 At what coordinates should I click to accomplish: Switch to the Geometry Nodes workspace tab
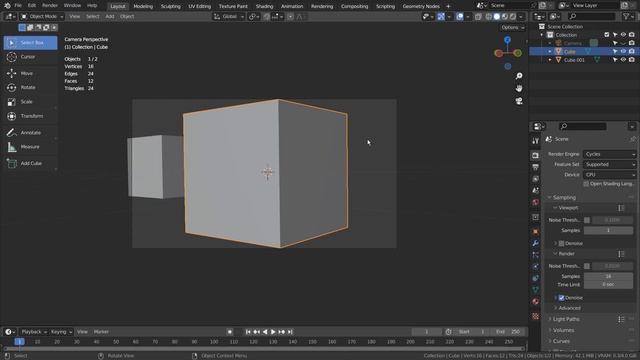421,6
